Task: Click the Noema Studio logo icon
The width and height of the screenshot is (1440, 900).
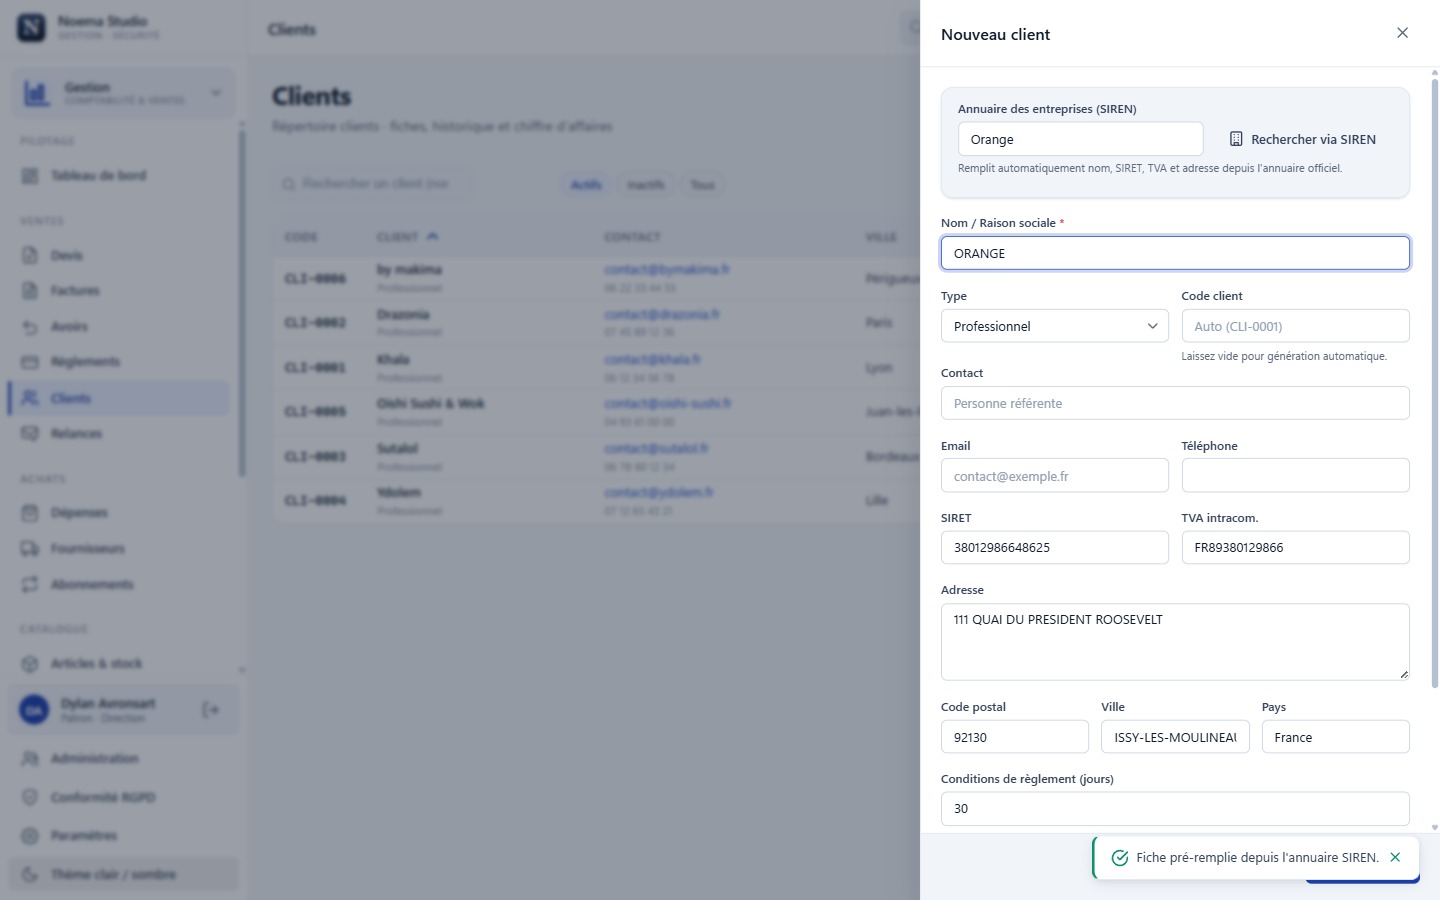Action: coord(32,28)
